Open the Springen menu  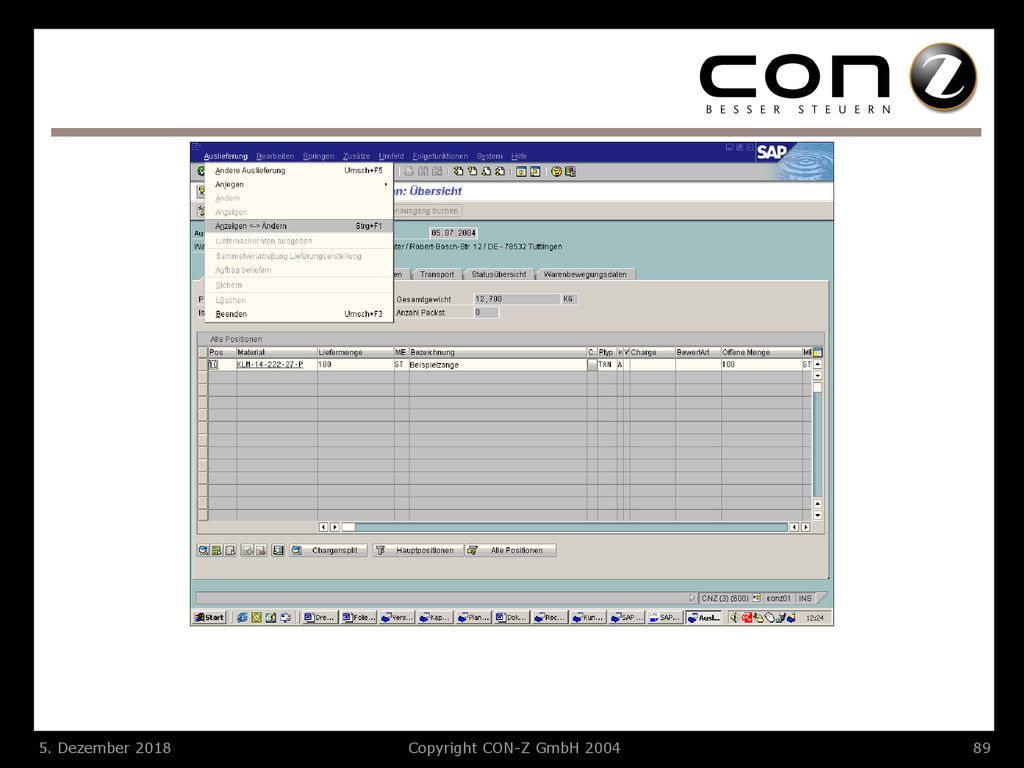(318, 156)
